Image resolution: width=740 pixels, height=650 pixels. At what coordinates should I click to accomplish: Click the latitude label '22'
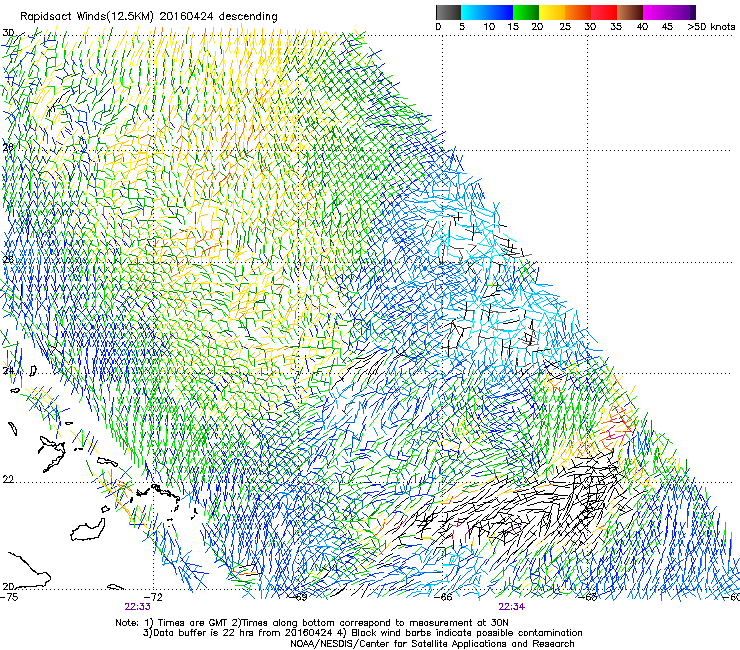coord(8,480)
